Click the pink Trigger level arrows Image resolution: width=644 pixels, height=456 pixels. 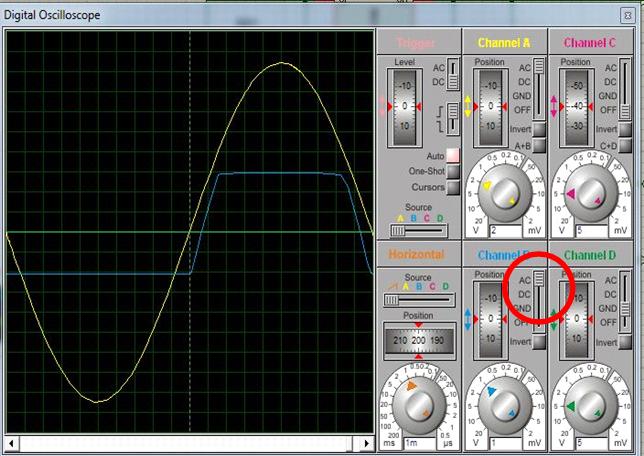coord(382,106)
